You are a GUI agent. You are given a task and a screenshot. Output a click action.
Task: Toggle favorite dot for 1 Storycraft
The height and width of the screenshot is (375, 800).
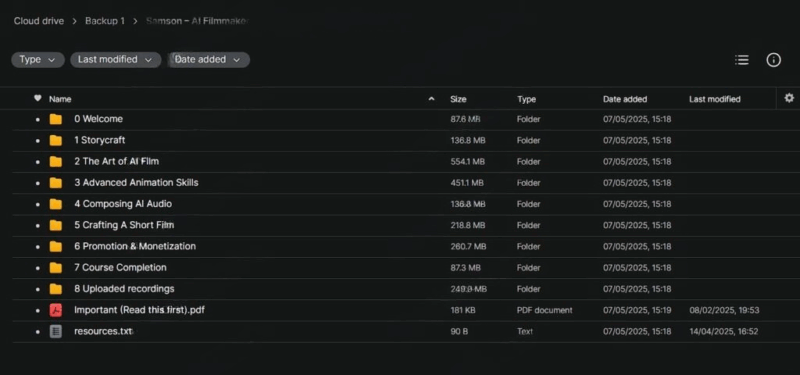pyautogui.click(x=37, y=141)
